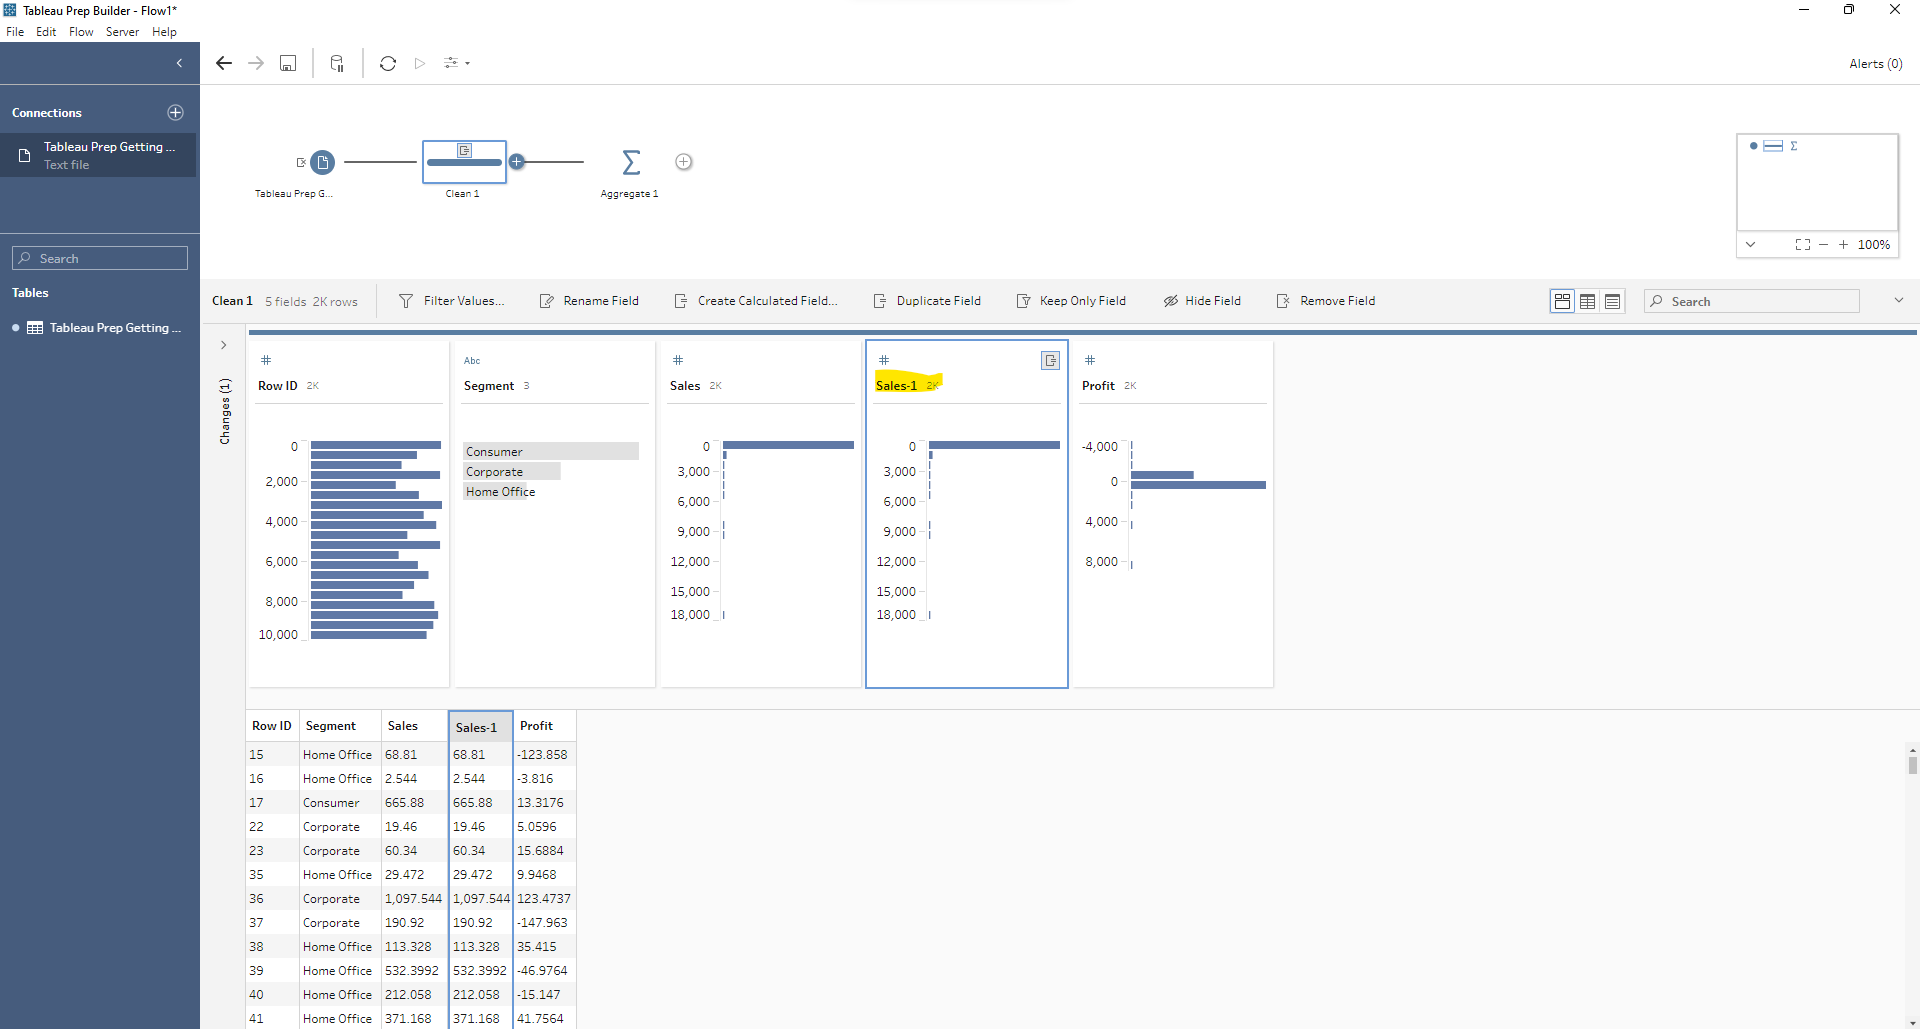Viewport: 1920px width, 1029px height.
Task: Click the -123.858 Profit cell
Action: coord(542,755)
